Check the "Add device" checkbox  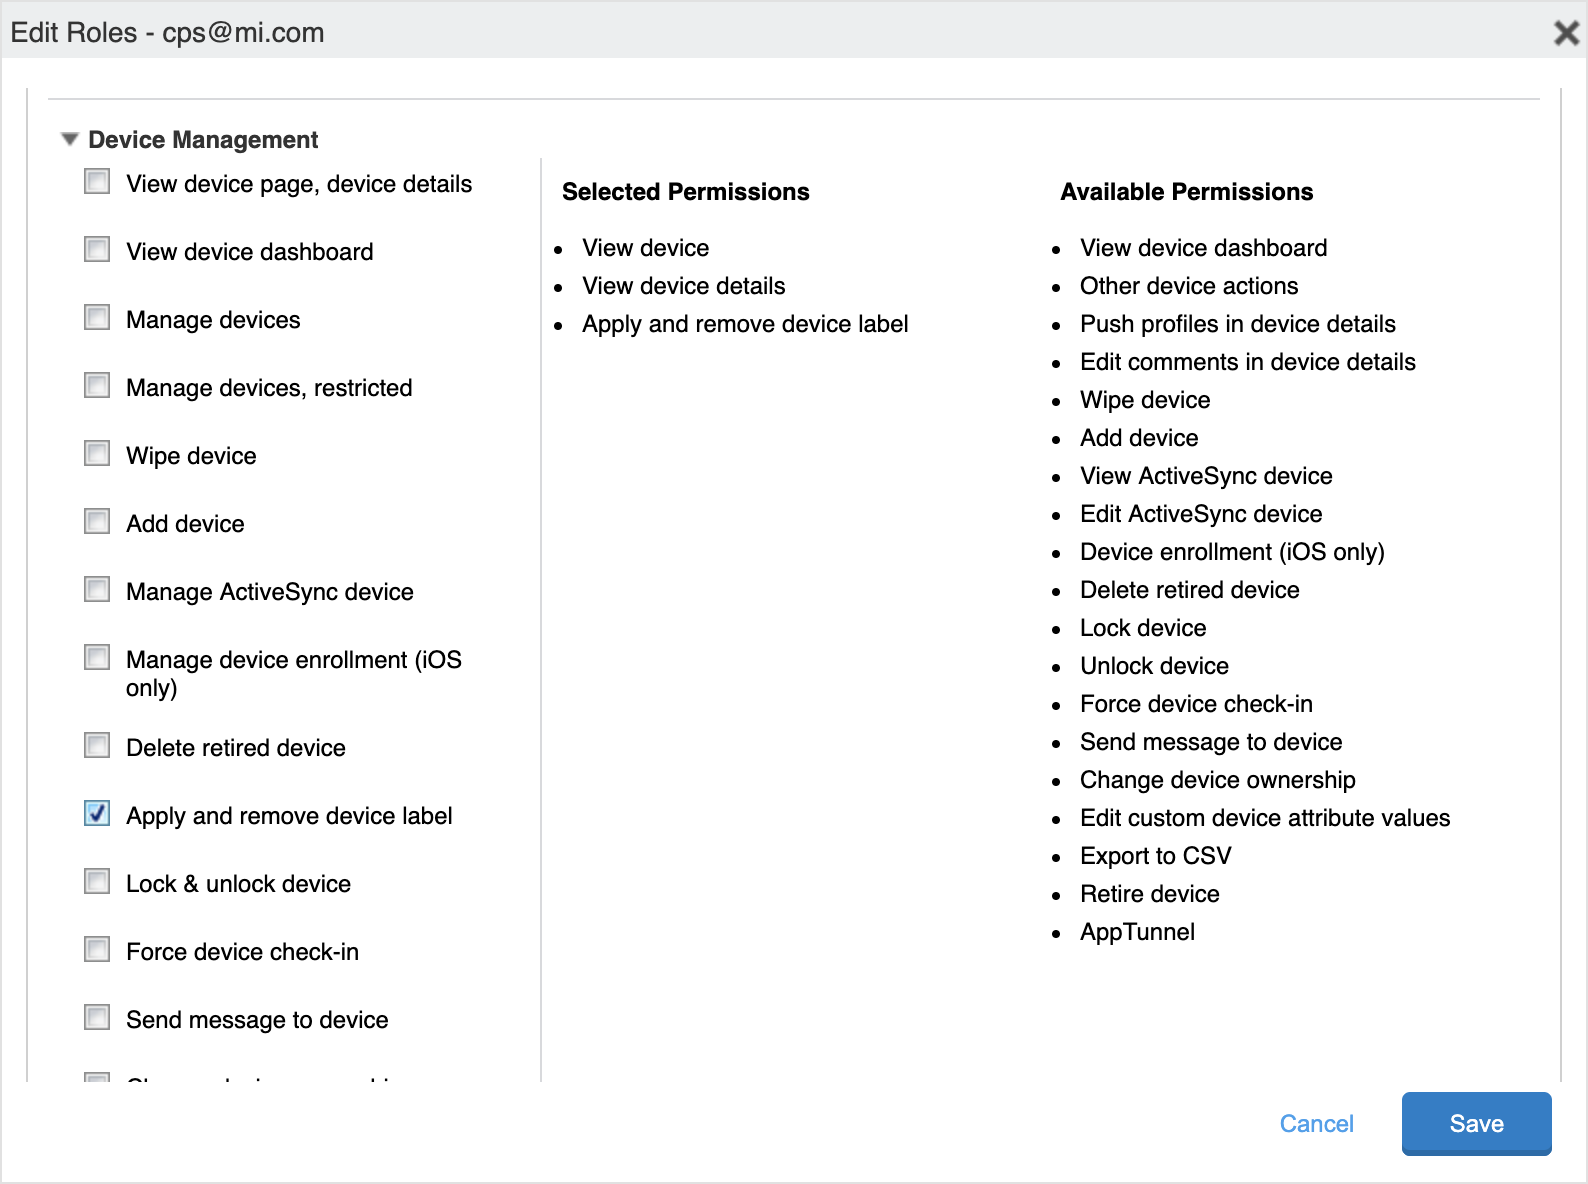pyautogui.click(x=96, y=521)
